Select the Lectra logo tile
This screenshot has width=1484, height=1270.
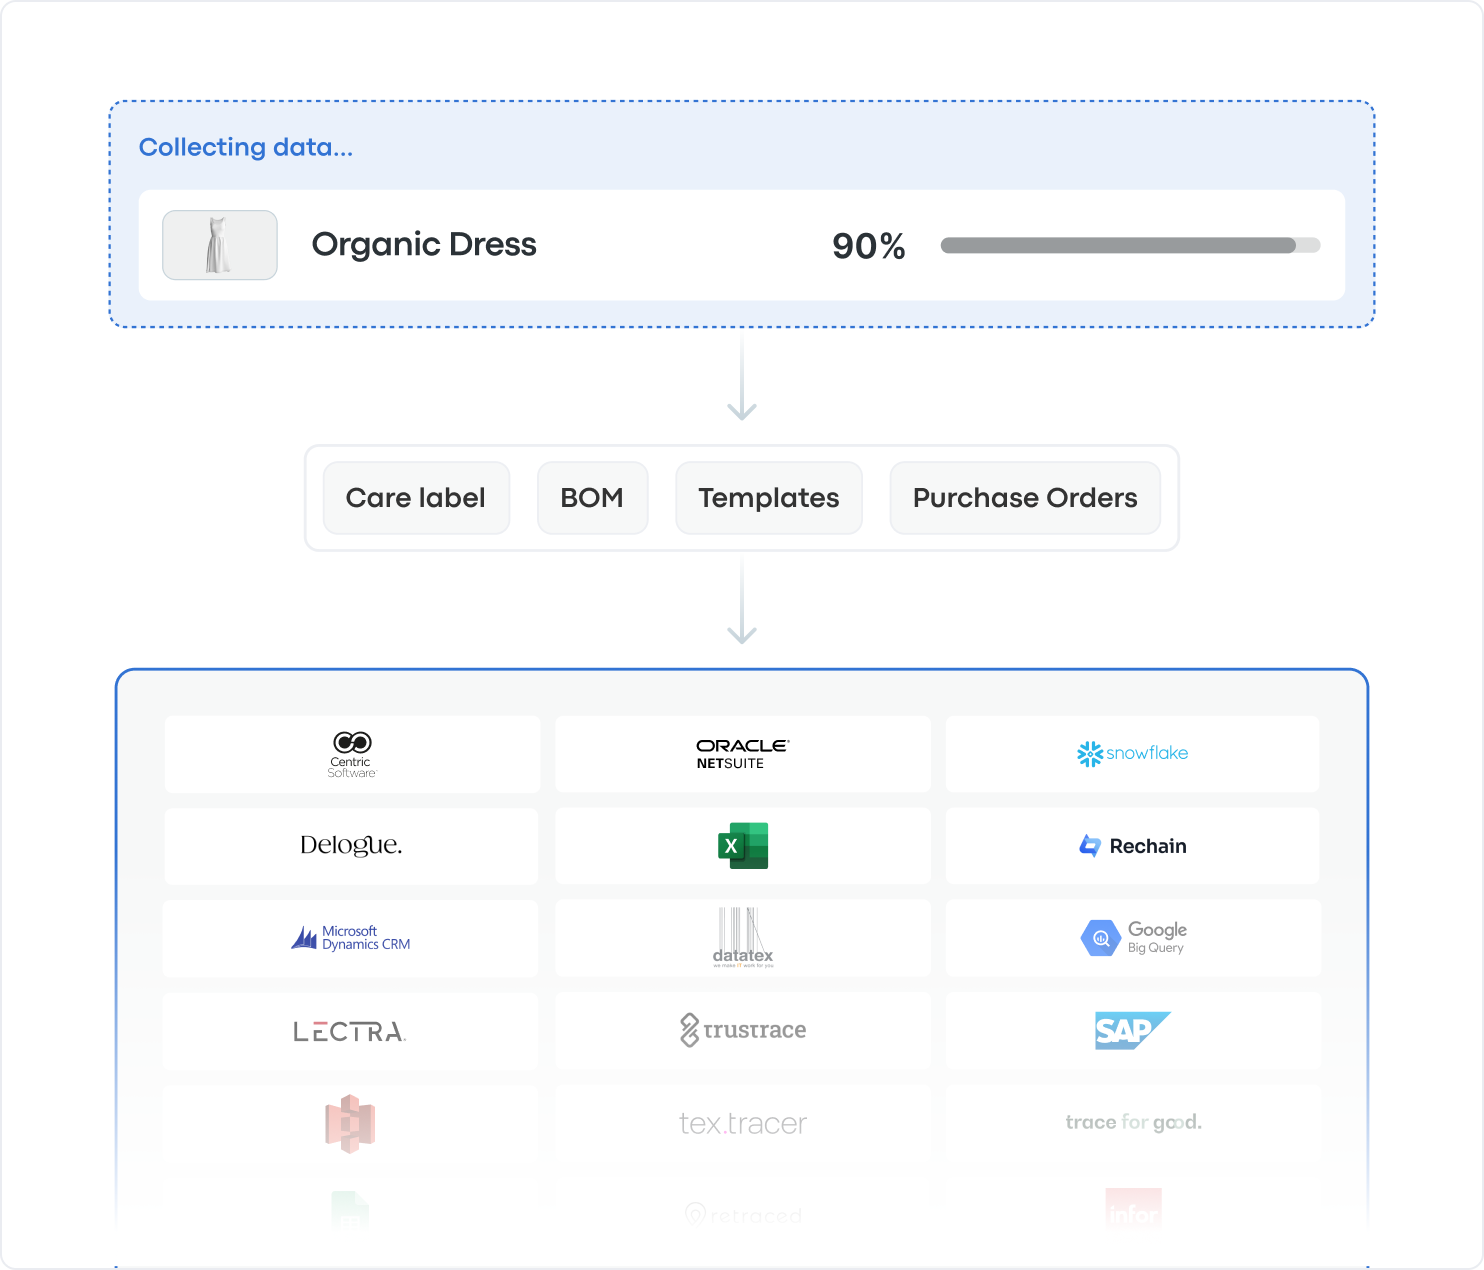point(350,1031)
